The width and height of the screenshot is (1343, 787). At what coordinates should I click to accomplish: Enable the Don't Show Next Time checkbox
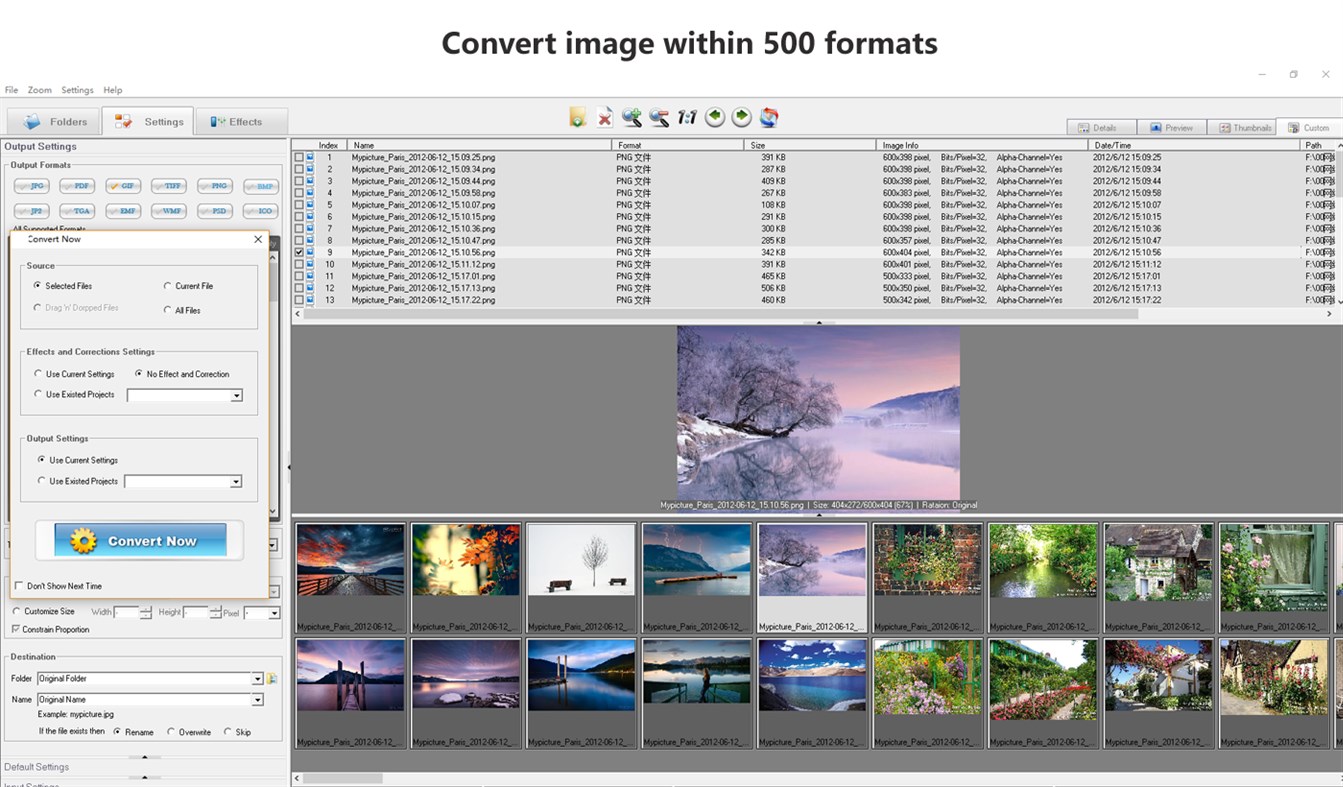tap(18, 586)
